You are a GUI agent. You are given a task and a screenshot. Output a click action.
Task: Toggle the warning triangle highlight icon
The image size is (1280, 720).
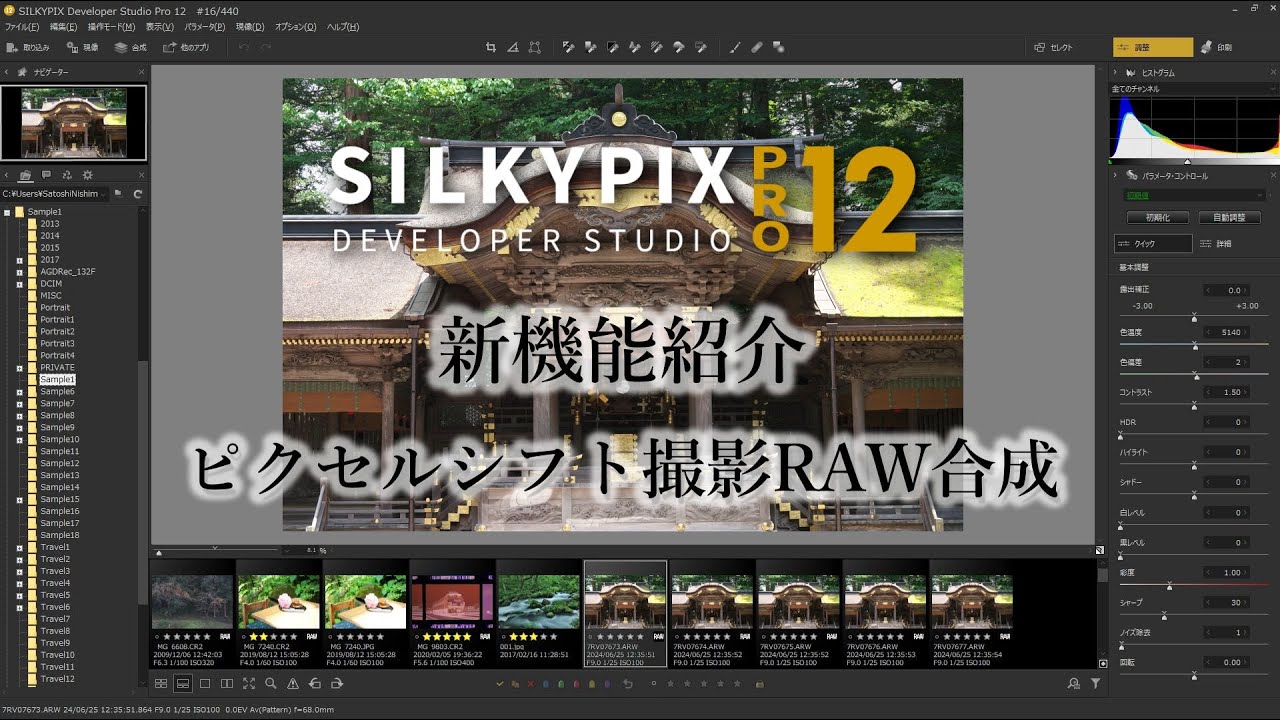tap(293, 684)
